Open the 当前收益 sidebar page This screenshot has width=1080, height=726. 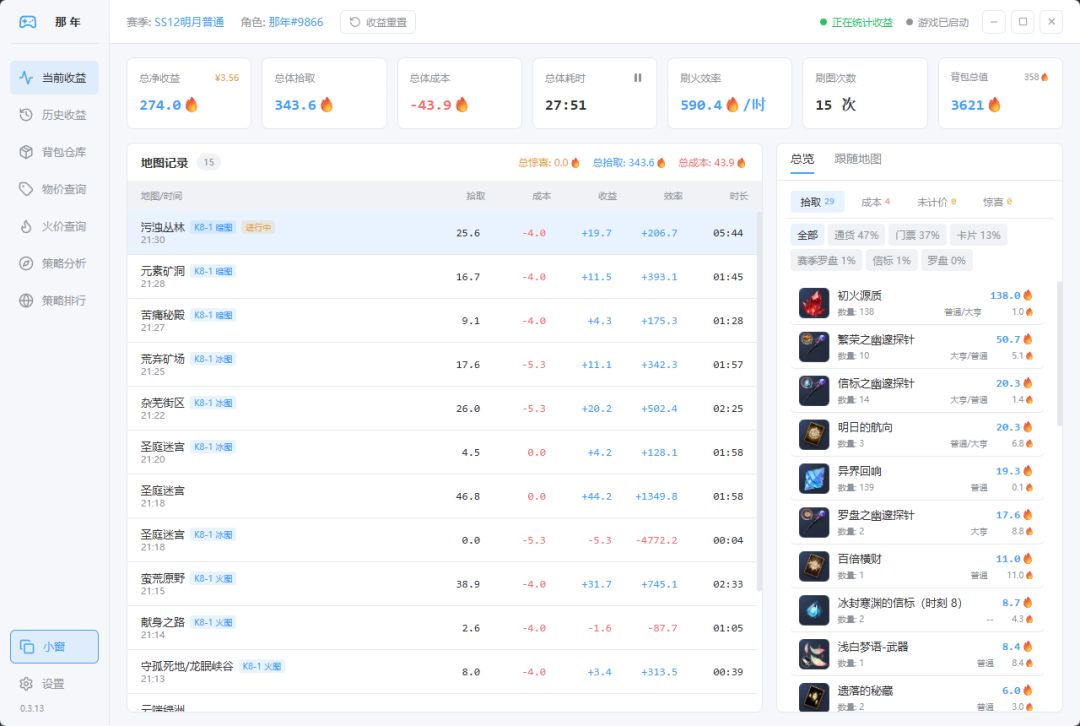coord(54,78)
